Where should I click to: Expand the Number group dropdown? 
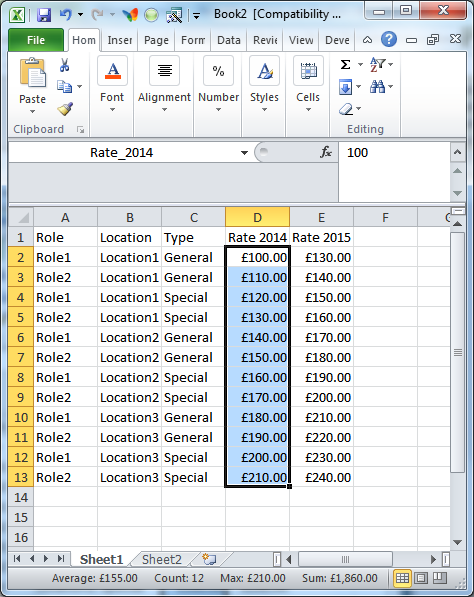coord(218,110)
